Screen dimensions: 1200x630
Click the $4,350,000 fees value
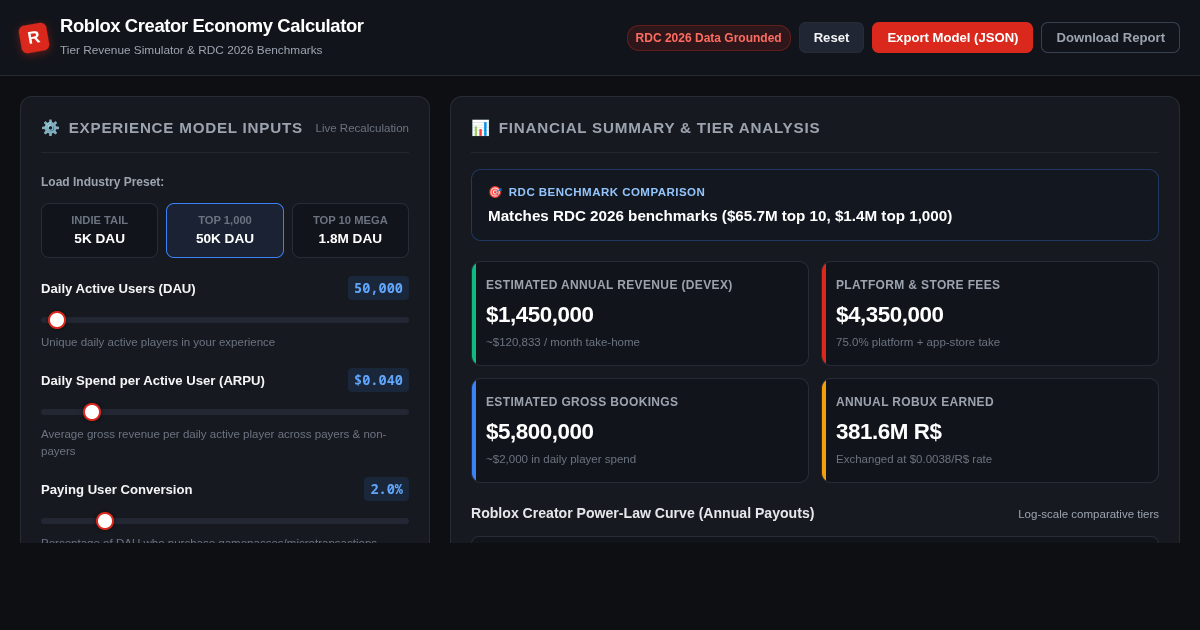(x=890, y=315)
